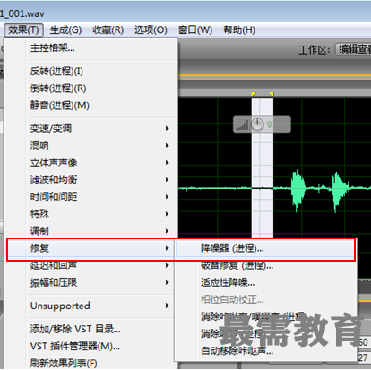Click inside the highlighted waveform selection
Screen dimensions: 371x370
pos(262,167)
